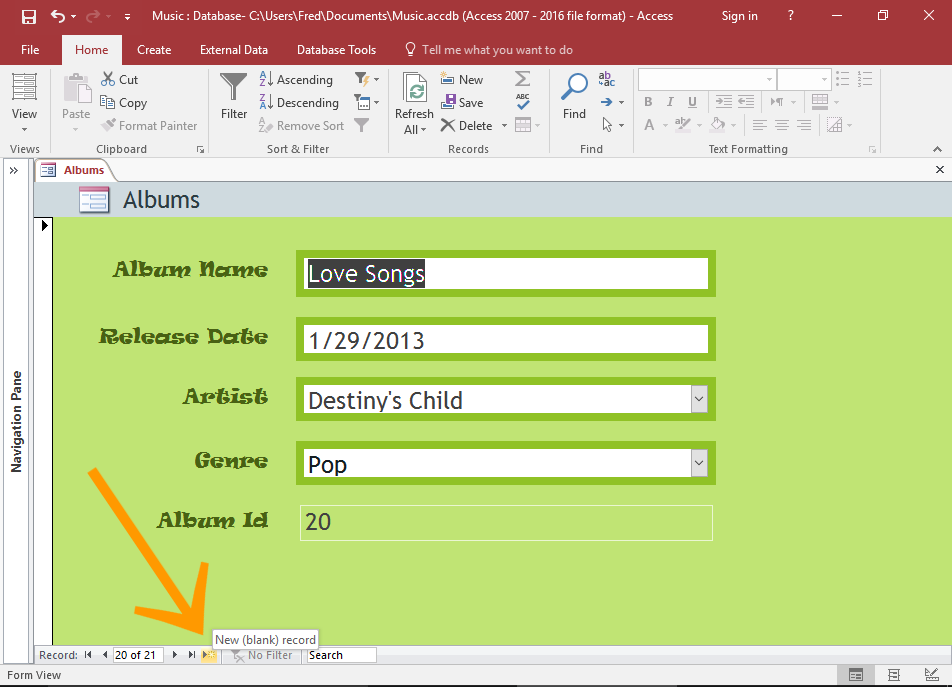
Task: Sort records in Ascending order
Action: [297, 78]
